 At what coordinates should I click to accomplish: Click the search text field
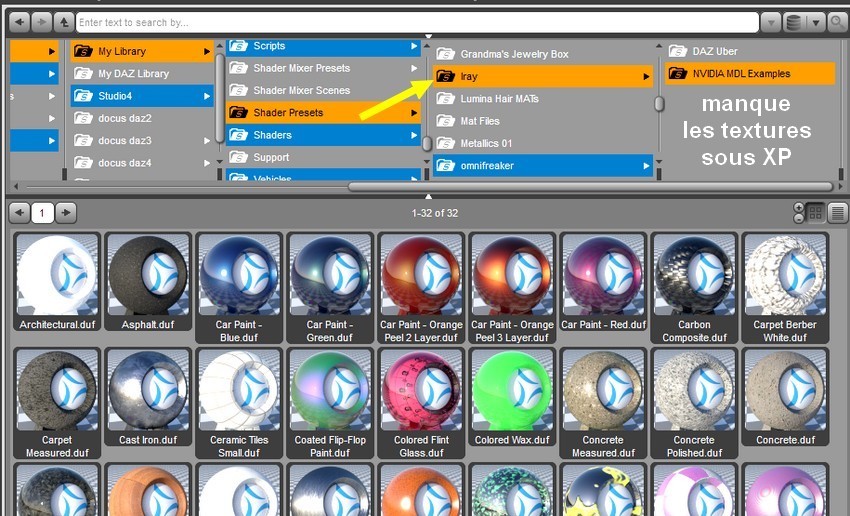tap(417, 22)
